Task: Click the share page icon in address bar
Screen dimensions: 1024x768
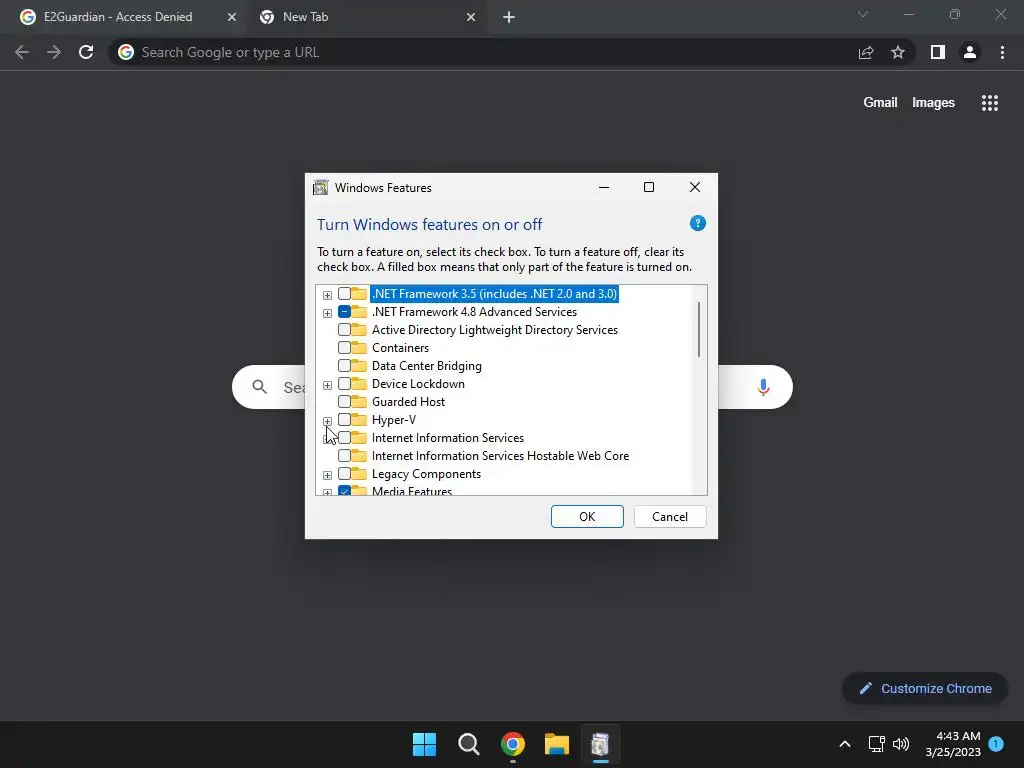Action: tap(866, 52)
